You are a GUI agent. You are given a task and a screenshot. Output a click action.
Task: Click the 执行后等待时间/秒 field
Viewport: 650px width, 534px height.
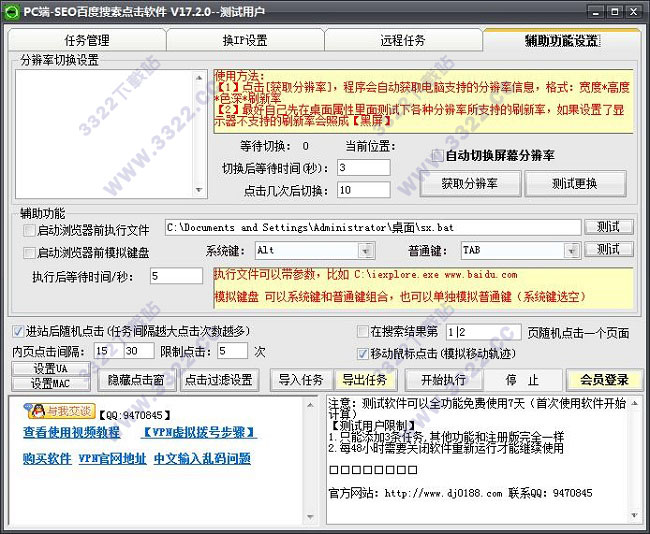pos(176,276)
